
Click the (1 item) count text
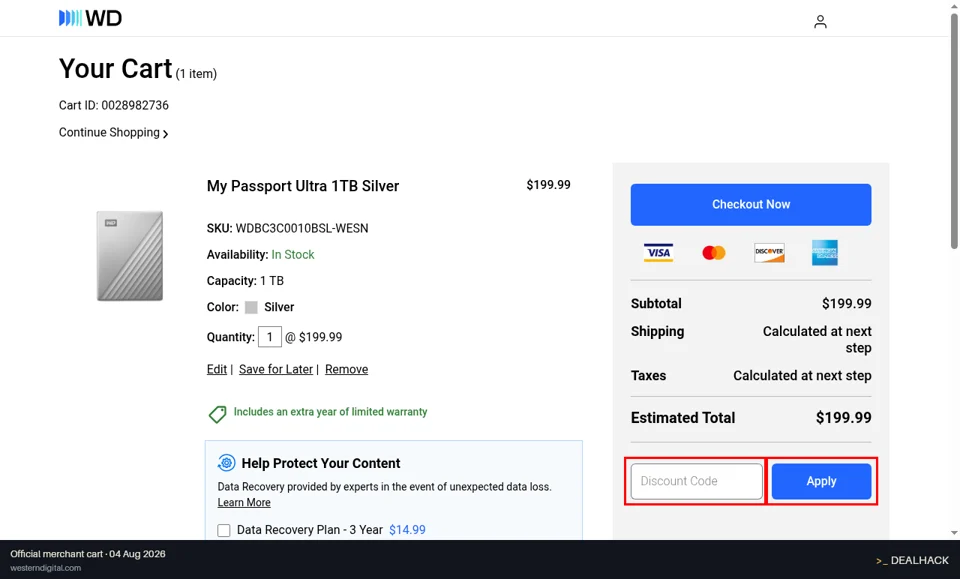pyautogui.click(x=196, y=74)
